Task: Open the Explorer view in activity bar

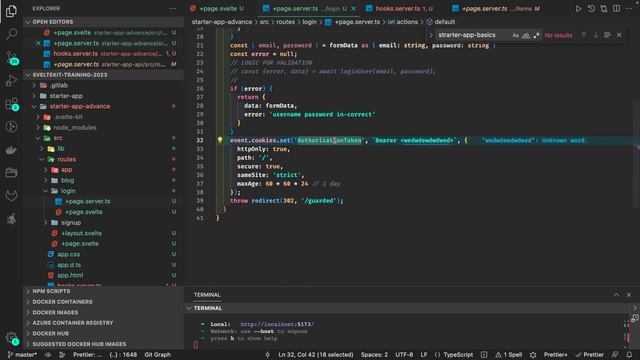Action: (11, 11)
